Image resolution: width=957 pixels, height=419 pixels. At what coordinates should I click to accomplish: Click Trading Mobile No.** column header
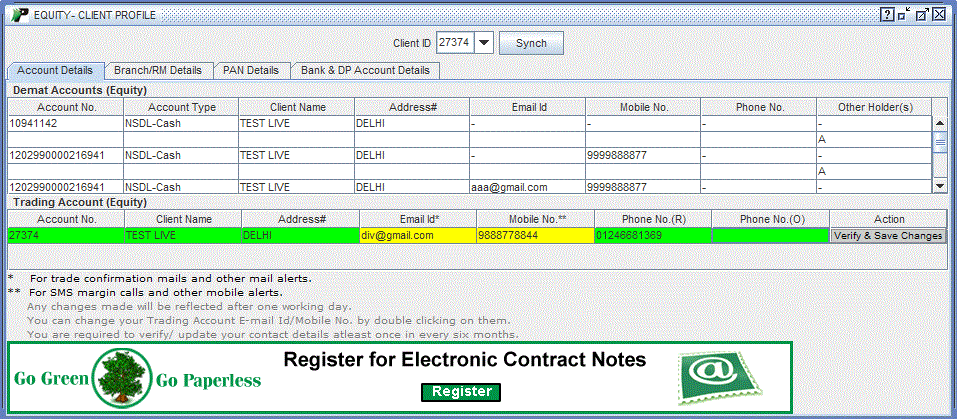(535, 219)
